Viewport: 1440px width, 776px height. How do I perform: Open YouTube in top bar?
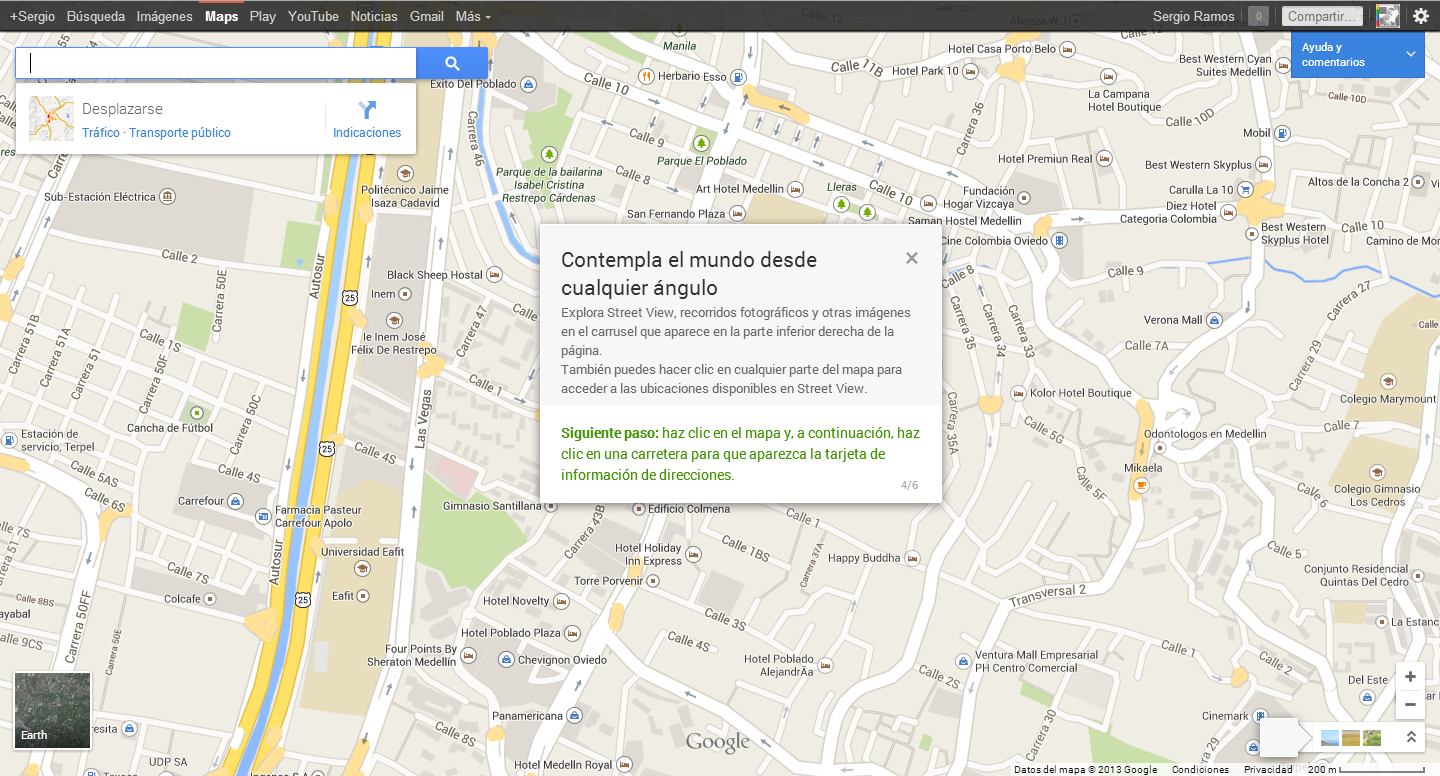coord(313,16)
